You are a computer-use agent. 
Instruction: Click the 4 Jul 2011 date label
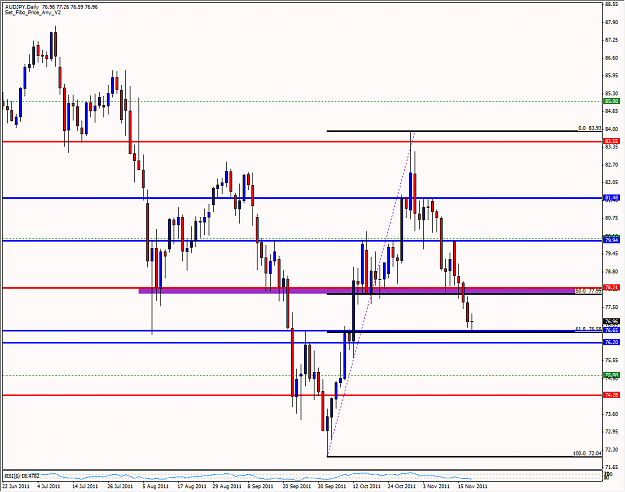point(48,486)
